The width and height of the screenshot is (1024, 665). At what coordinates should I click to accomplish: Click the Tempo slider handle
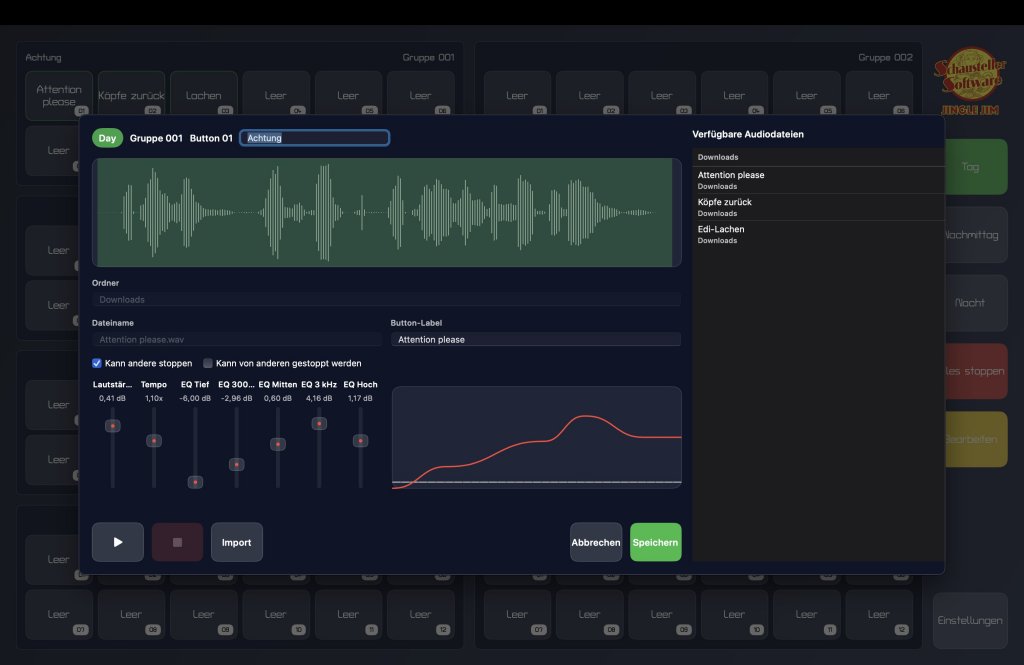153,441
